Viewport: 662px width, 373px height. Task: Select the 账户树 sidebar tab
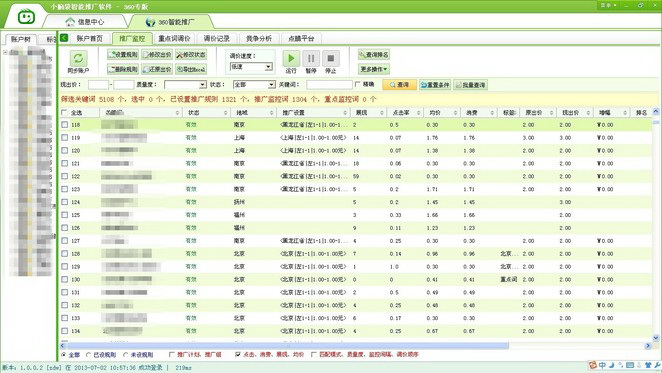(21, 39)
